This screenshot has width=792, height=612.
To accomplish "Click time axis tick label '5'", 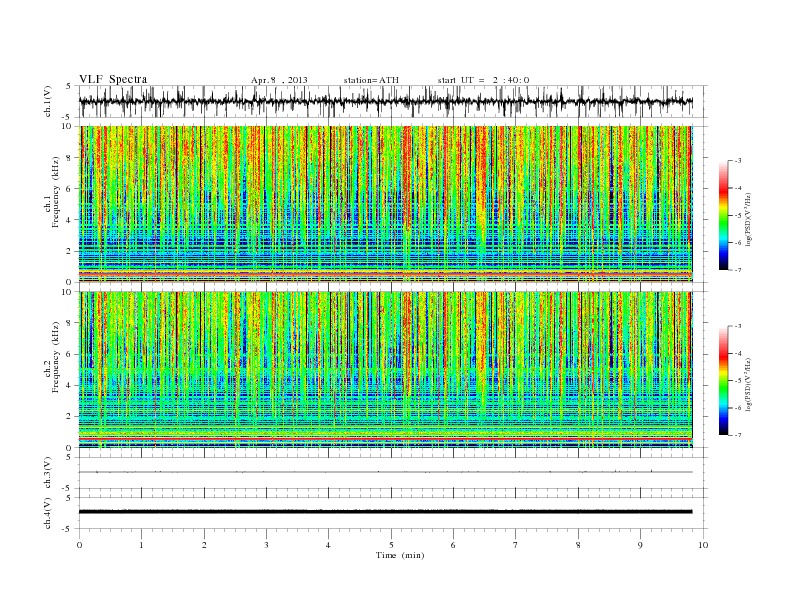I will coord(391,545).
